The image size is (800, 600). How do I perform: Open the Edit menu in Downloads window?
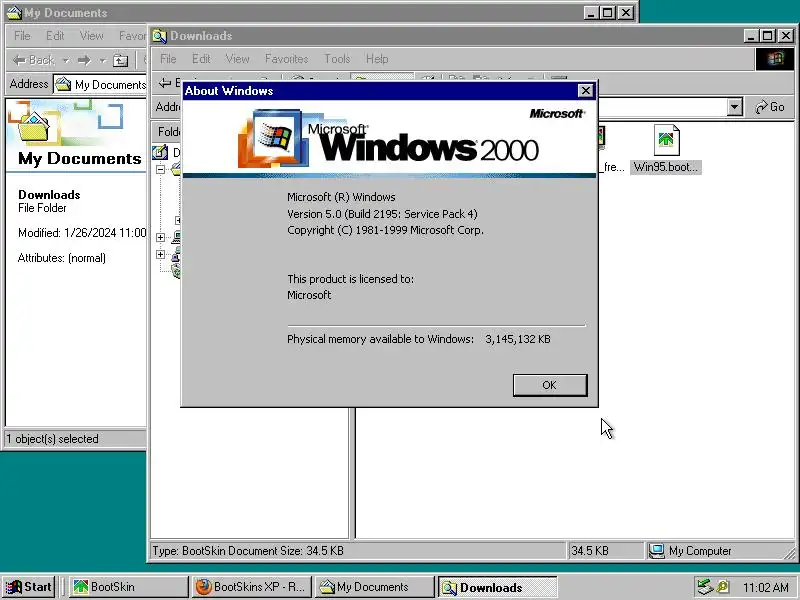(x=201, y=59)
